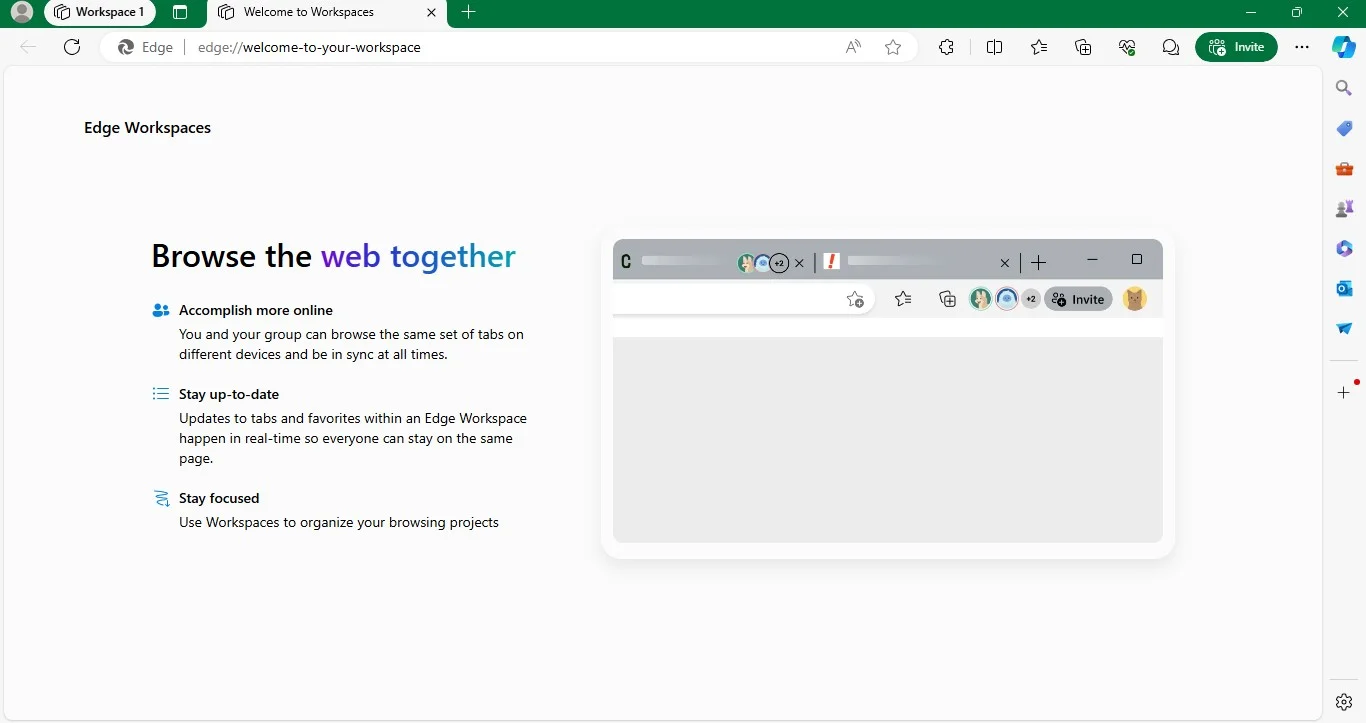Image resolution: width=1366 pixels, height=723 pixels.
Task: Close the Welcome to Workspaces tab
Action: coord(431,13)
